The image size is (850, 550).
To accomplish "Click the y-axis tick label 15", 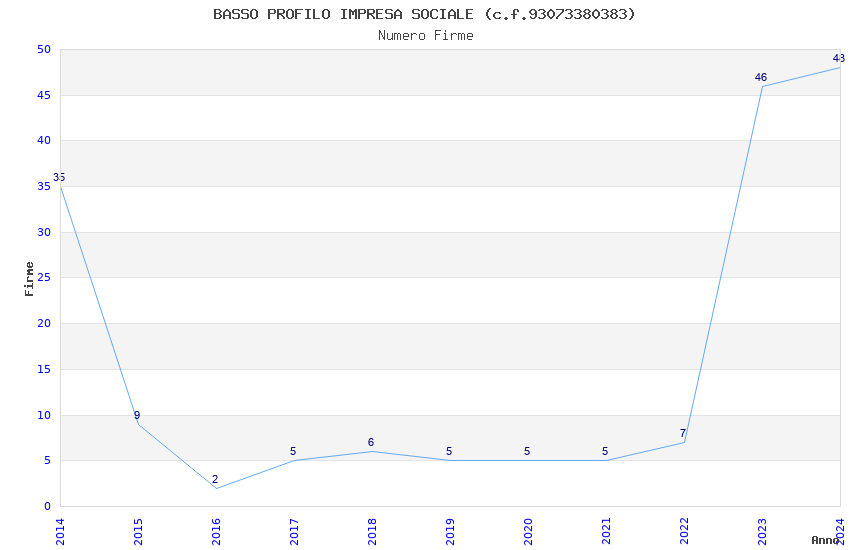I will [x=44, y=369].
